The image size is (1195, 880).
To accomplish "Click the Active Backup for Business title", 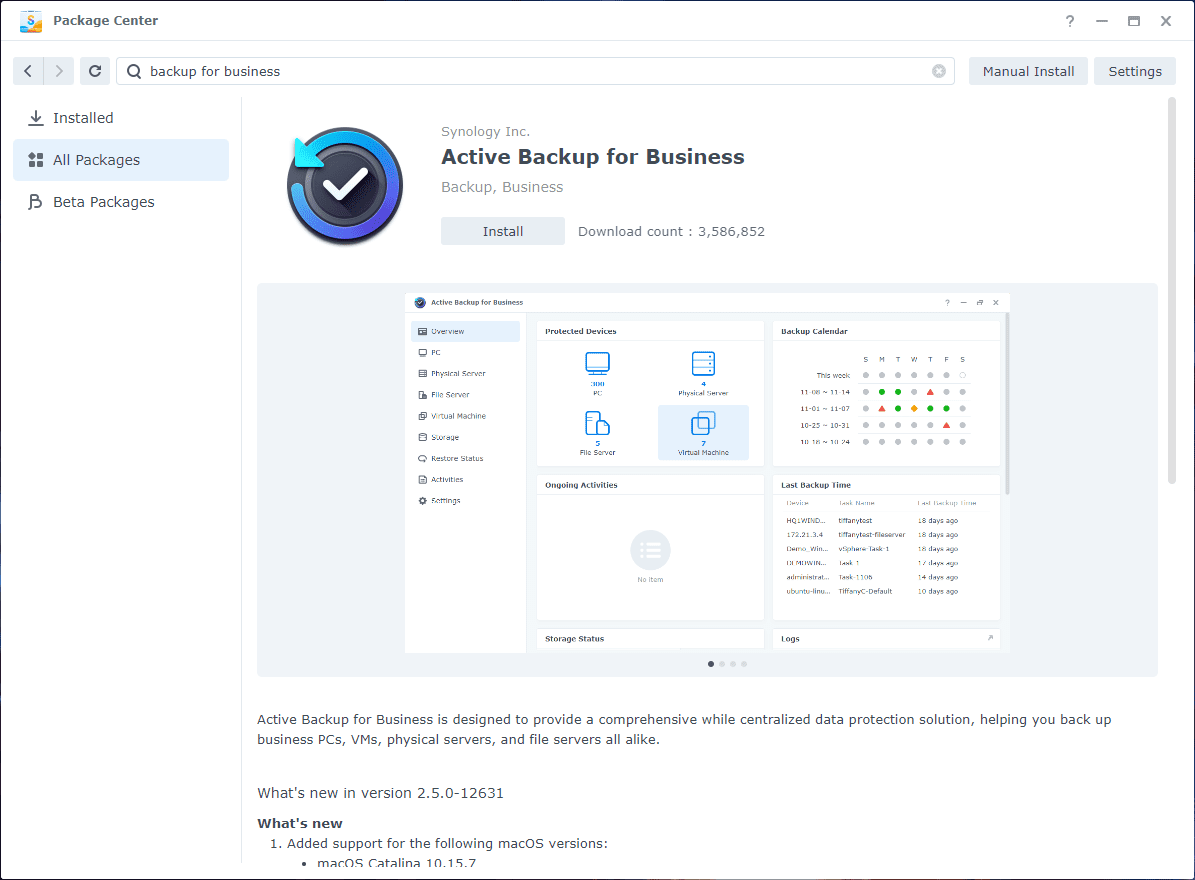I will coord(593,157).
